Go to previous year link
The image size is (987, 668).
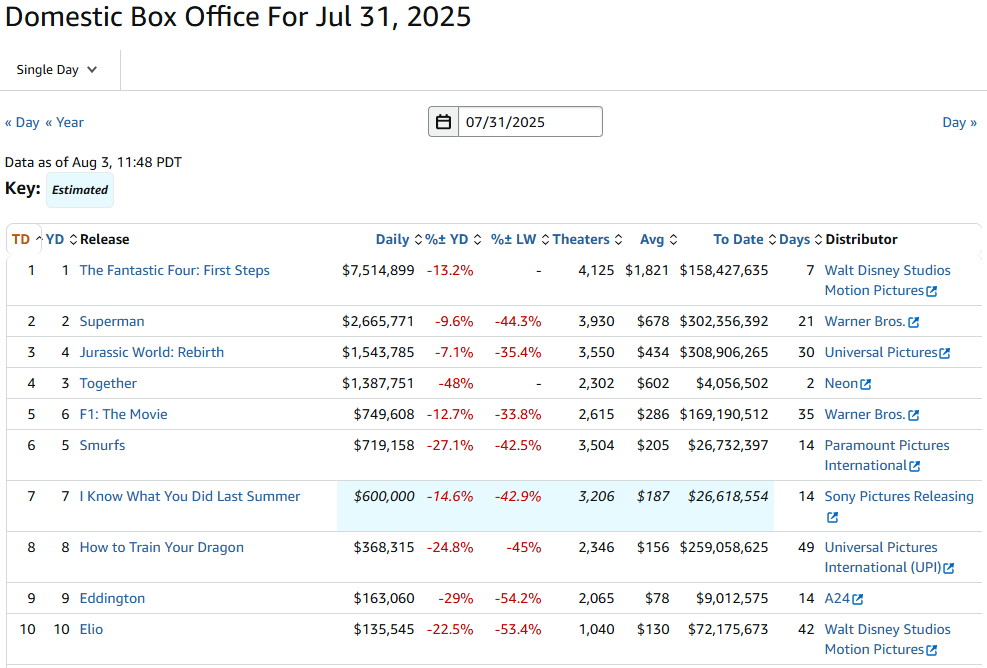coord(64,122)
